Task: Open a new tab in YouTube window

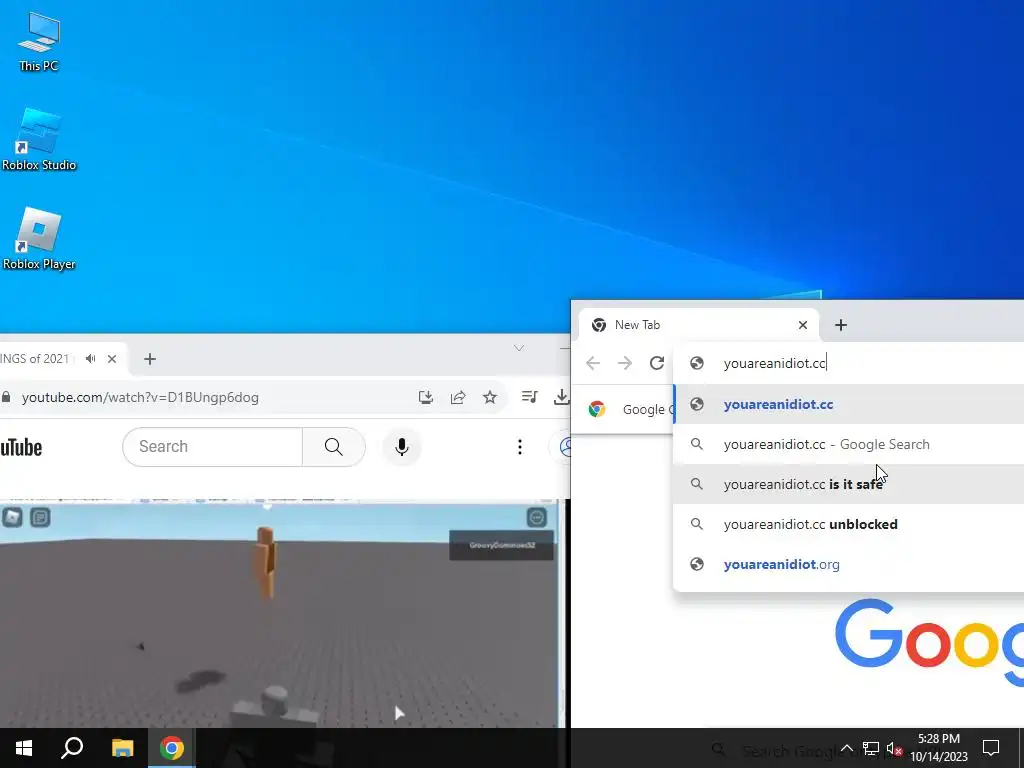Action: (150, 359)
